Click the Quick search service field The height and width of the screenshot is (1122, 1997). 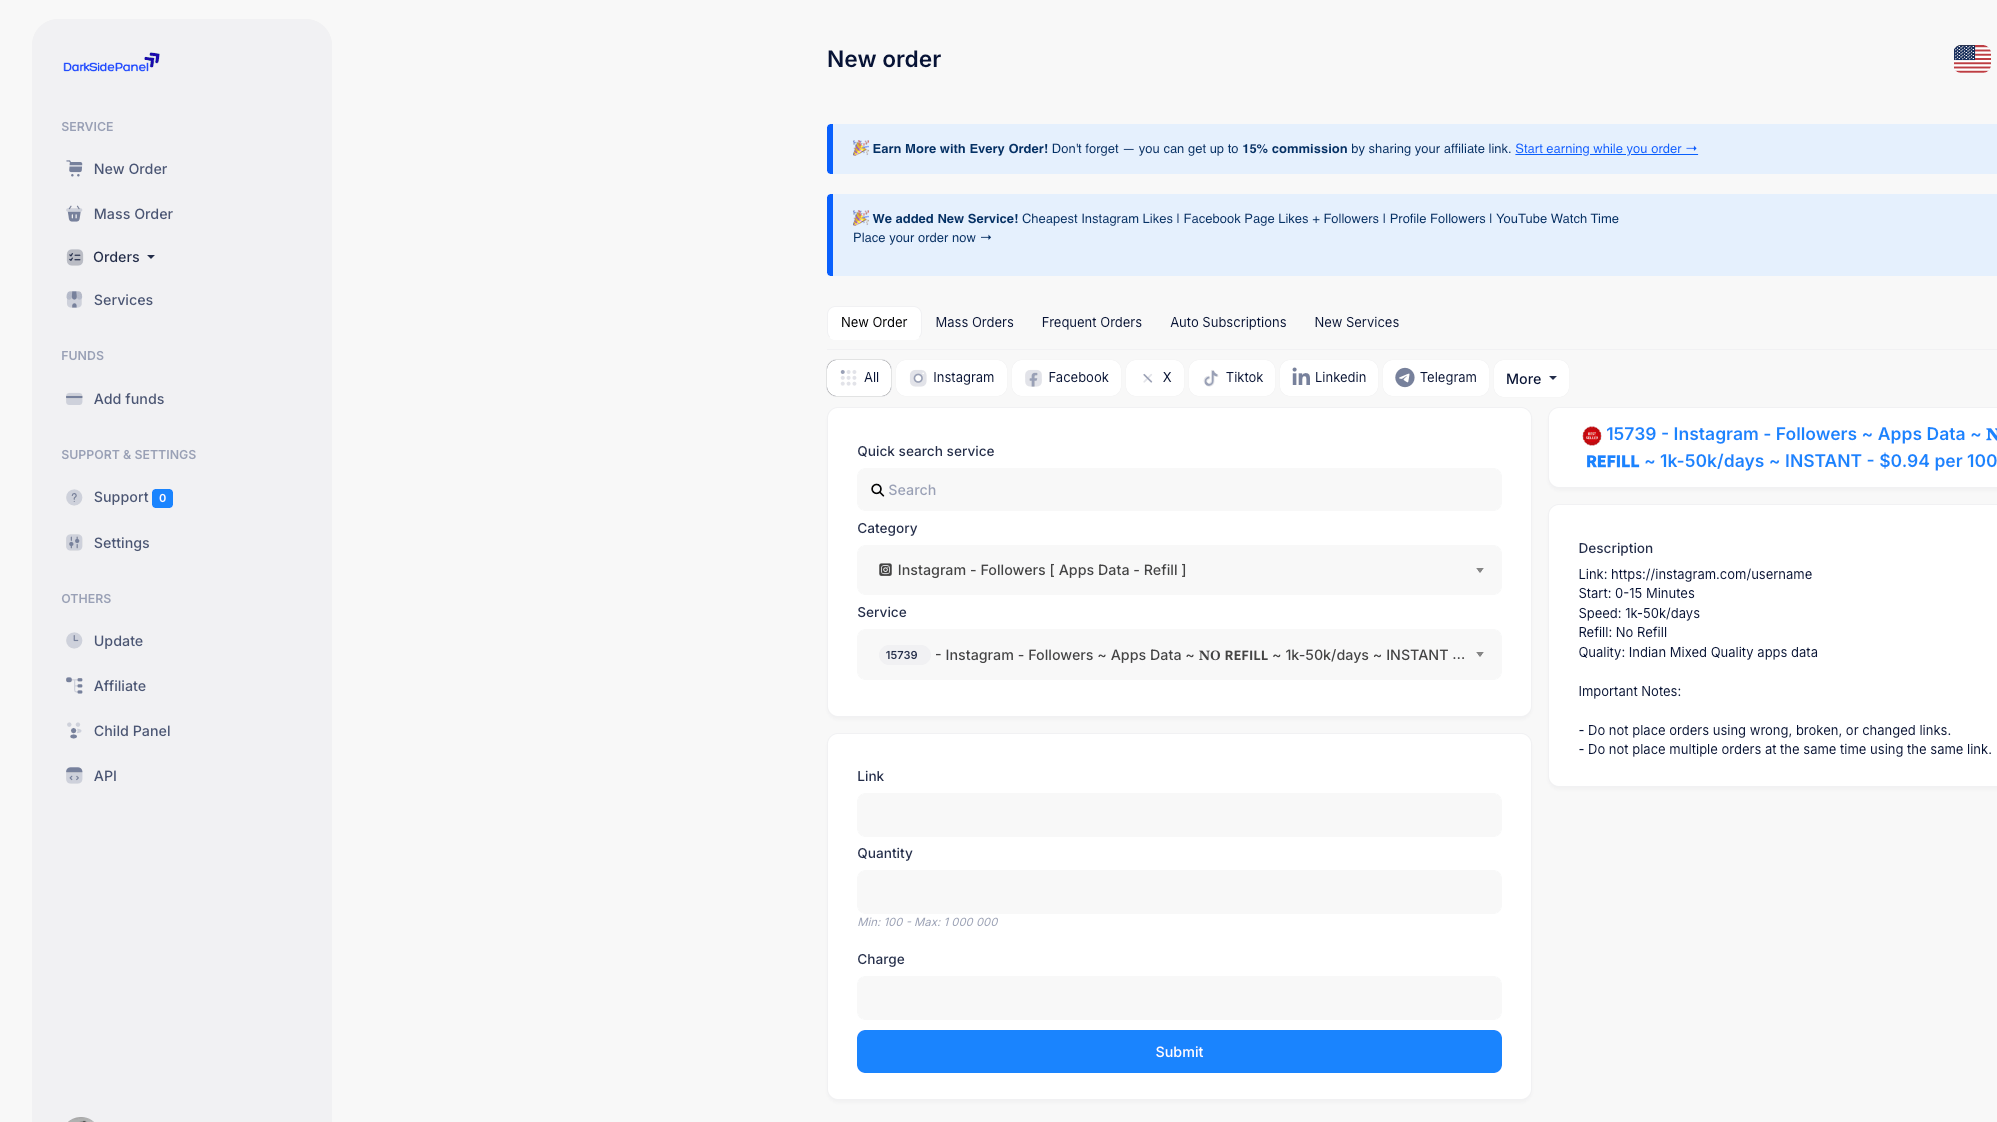pos(1179,490)
